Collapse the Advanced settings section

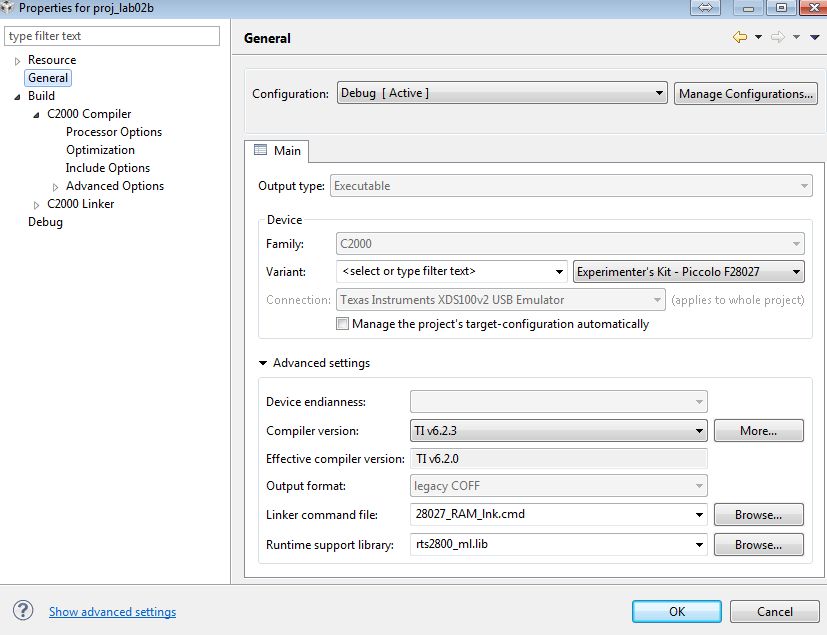263,363
